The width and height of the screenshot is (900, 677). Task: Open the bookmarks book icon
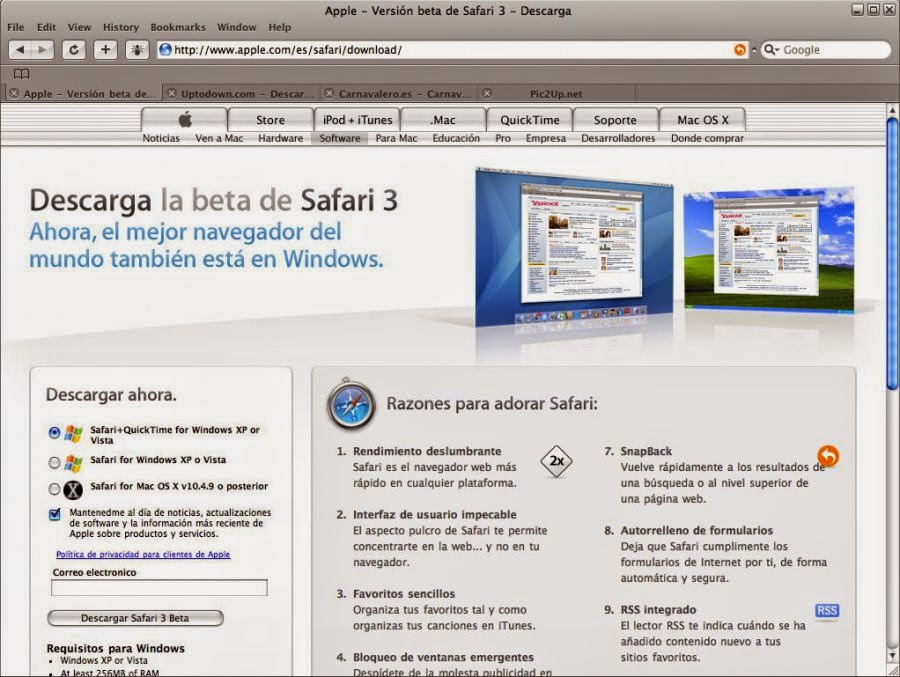[21, 73]
